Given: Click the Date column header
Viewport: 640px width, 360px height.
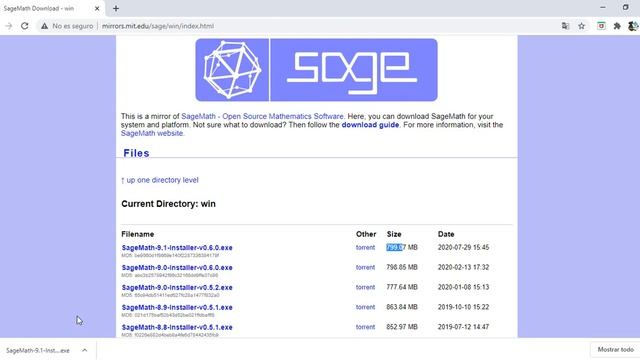Looking at the screenshot, I should (446, 234).
